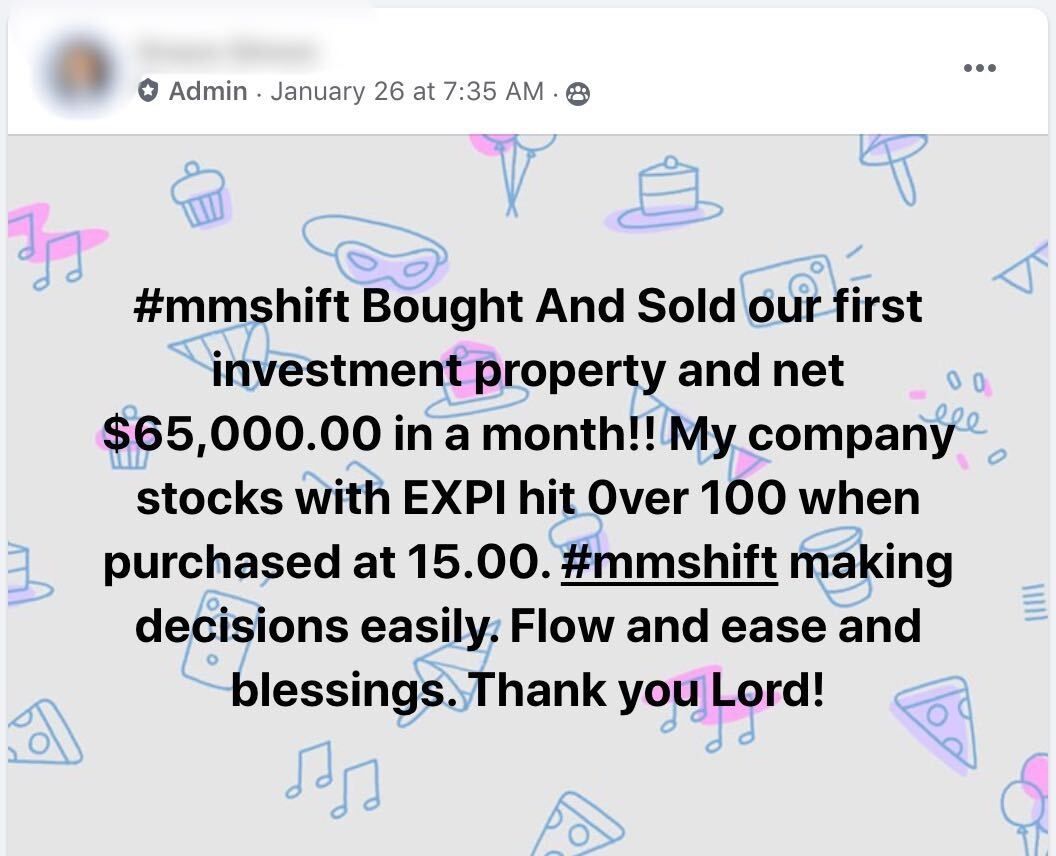Click the cupcake icon in the post background
Screen dimensions: 1056x856
[x=202, y=198]
